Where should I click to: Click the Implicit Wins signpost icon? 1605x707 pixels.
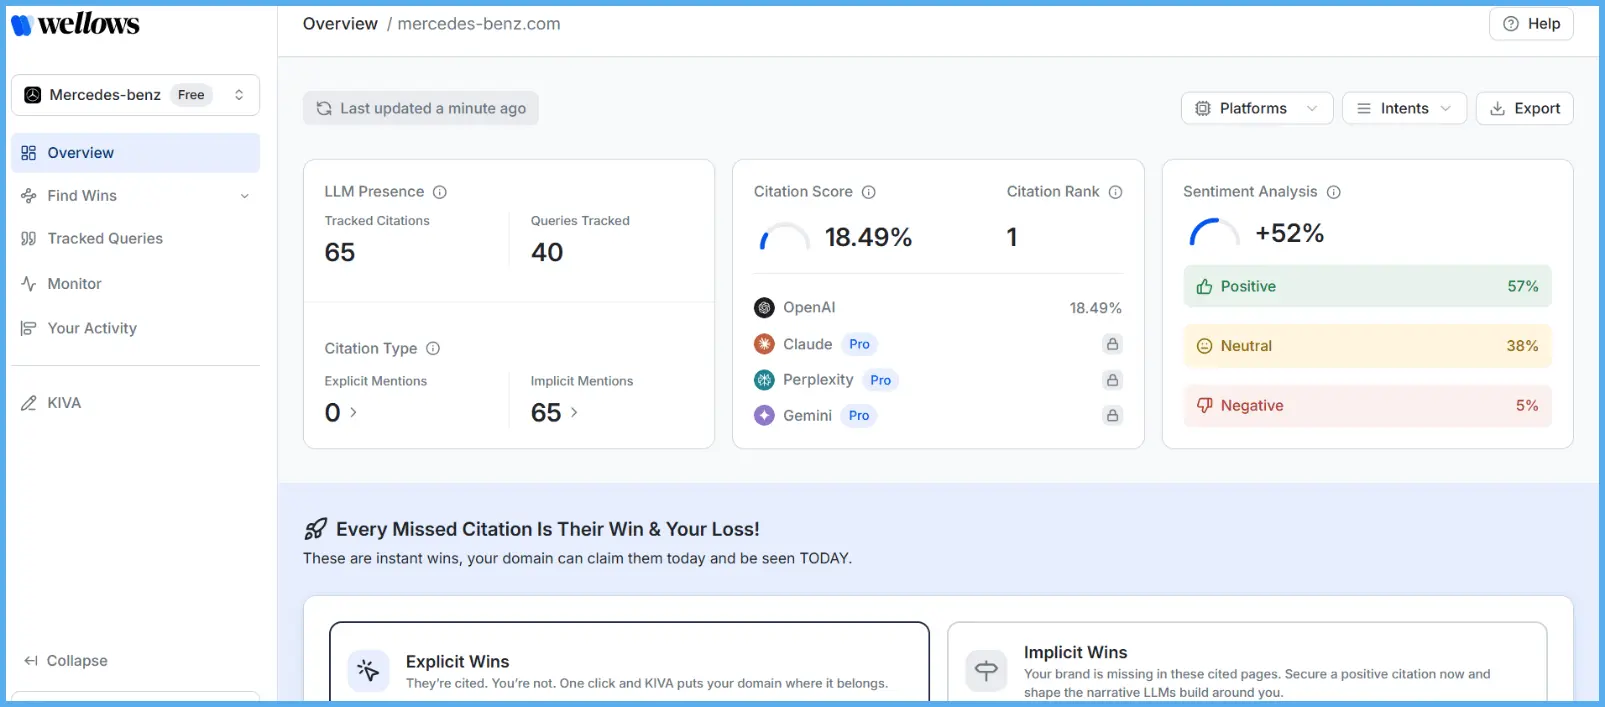point(986,671)
